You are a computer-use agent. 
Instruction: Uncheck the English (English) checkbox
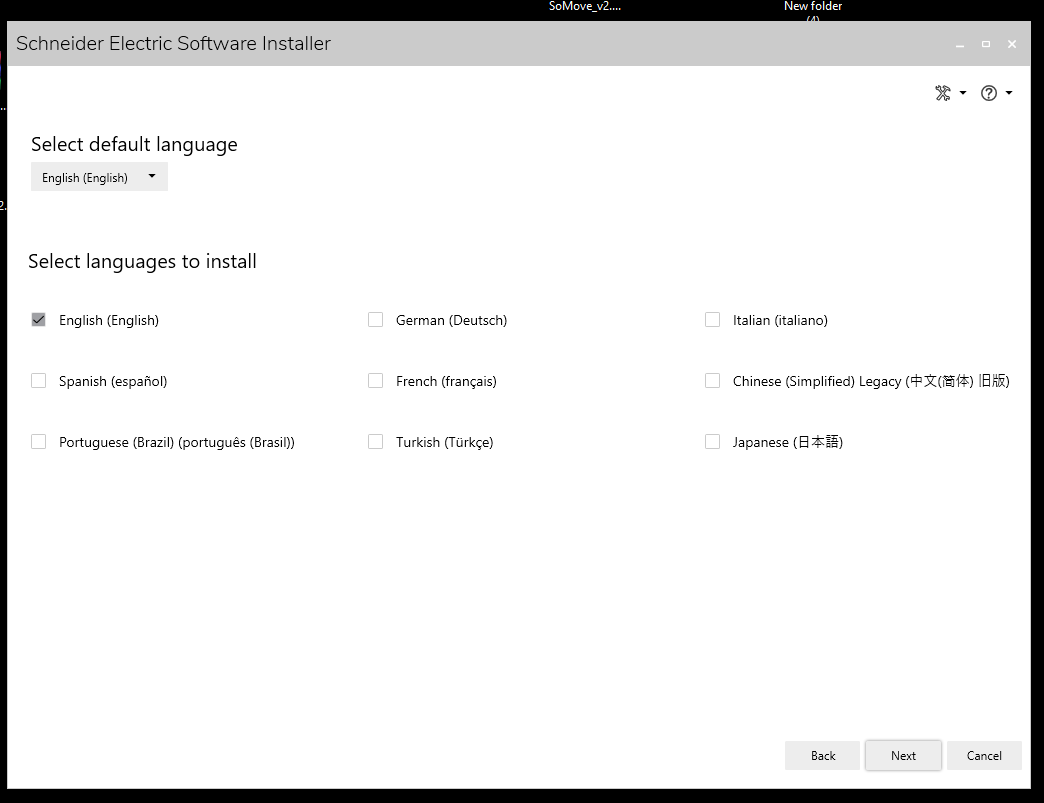click(x=39, y=320)
